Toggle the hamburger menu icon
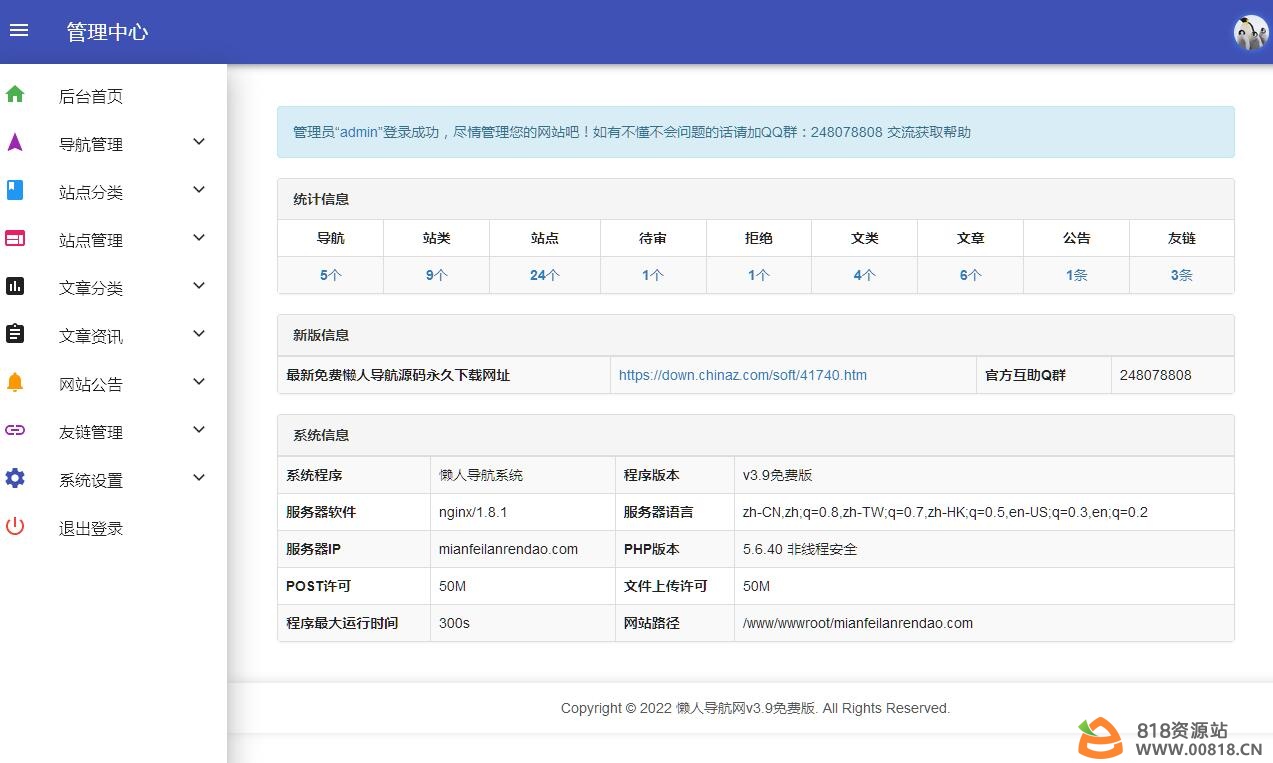The image size is (1273, 763). tap(19, 30)
